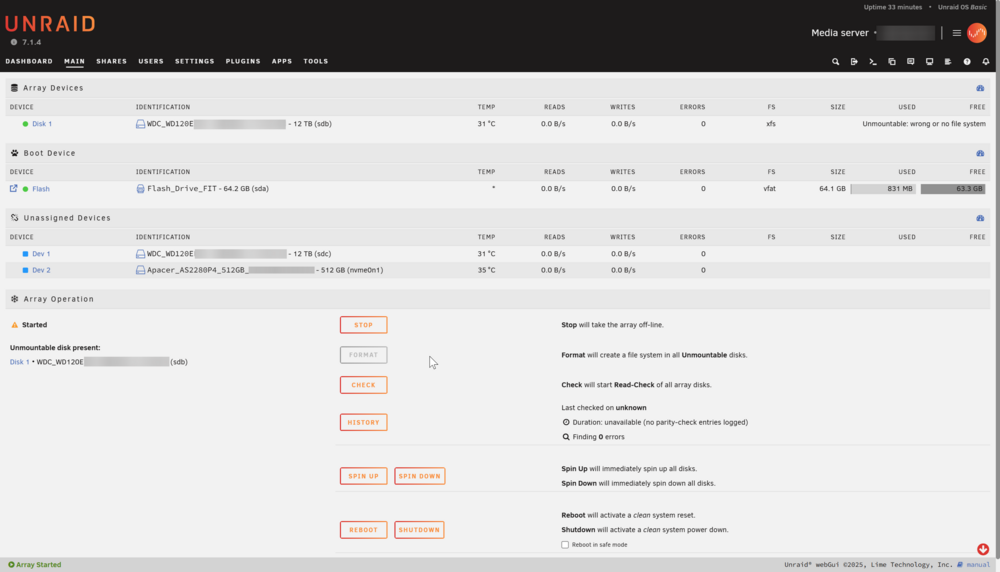The width and height of the screenshot is (1000, 572).
Task: Click the Array Started status in footer
Action: coord(34,564)
